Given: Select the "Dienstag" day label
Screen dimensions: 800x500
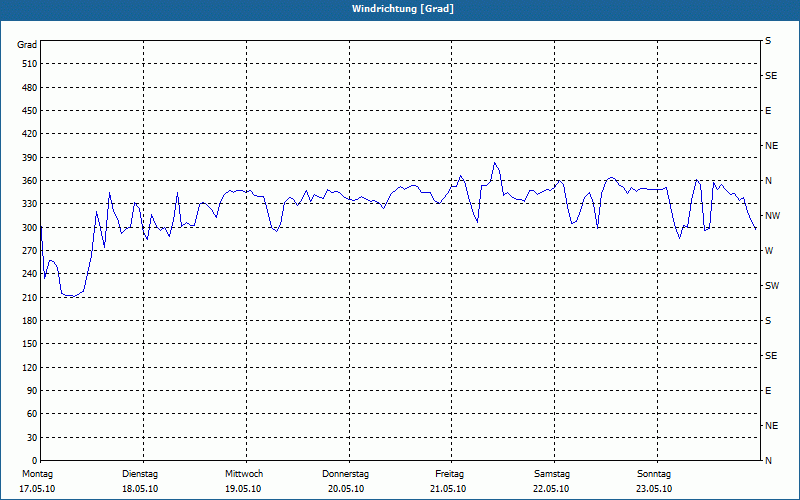Looking at the screenshot, I should pyautogui.click(x=140, y=474).
